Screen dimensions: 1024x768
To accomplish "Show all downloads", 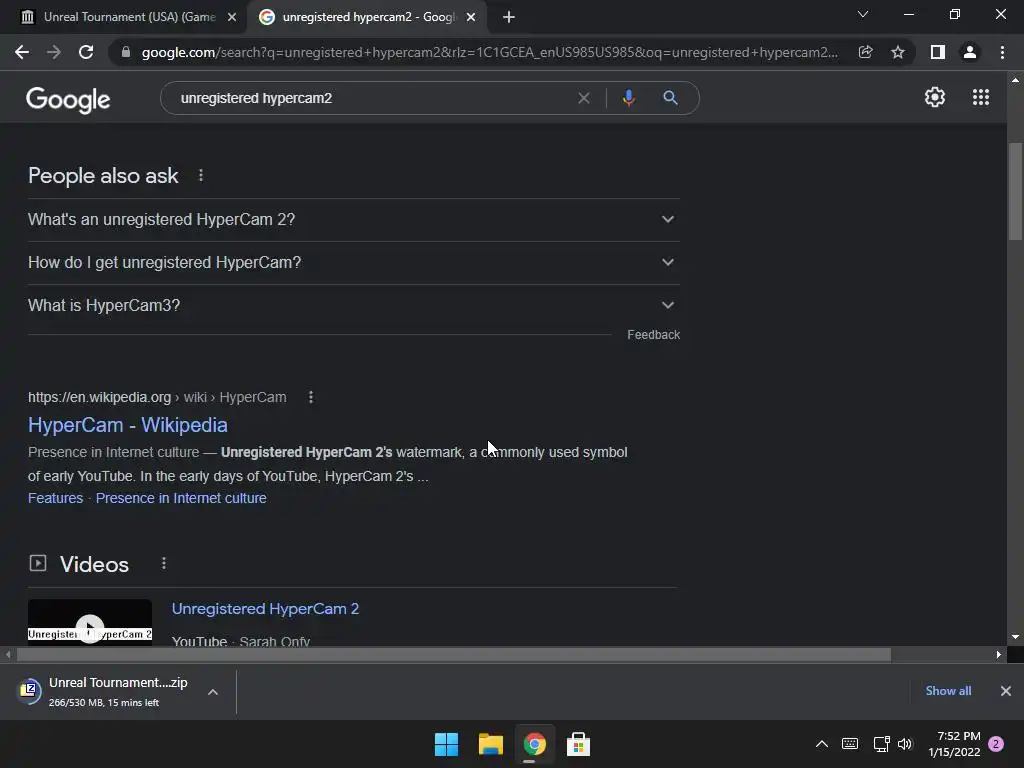I will pyautogui.click(x=948, y=691).
